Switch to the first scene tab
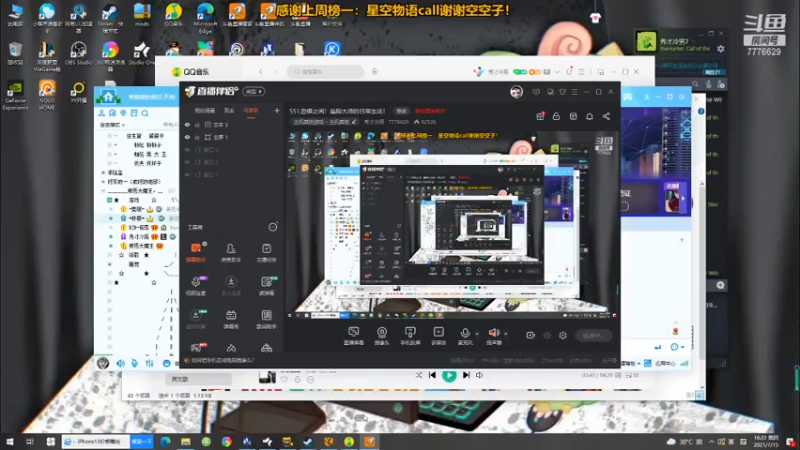Screen dimensions: 800x450 coord(205,110)
